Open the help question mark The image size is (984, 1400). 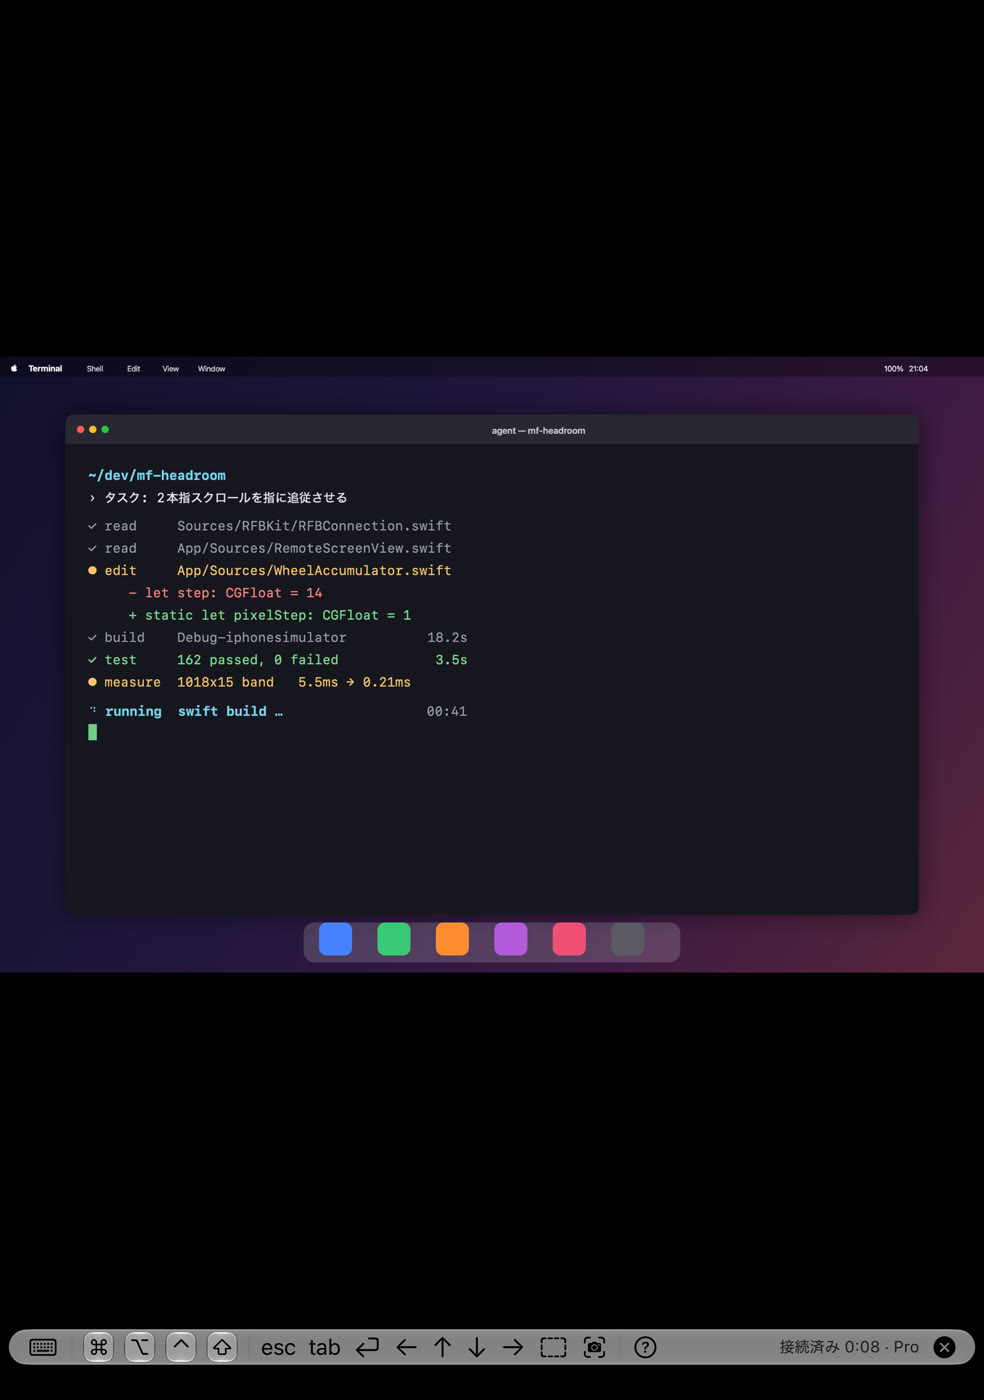pyautogui.click(x=646, y=1347)
